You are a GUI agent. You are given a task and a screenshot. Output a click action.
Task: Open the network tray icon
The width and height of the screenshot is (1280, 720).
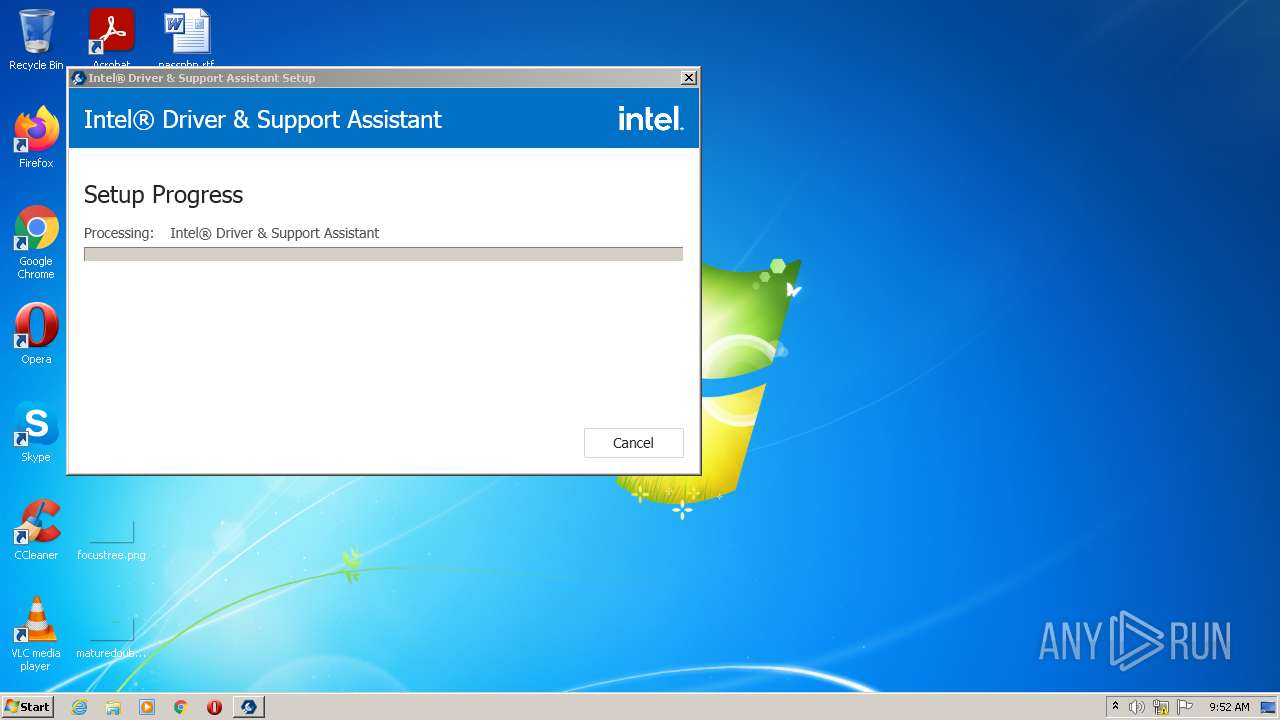coord(1161,707)
